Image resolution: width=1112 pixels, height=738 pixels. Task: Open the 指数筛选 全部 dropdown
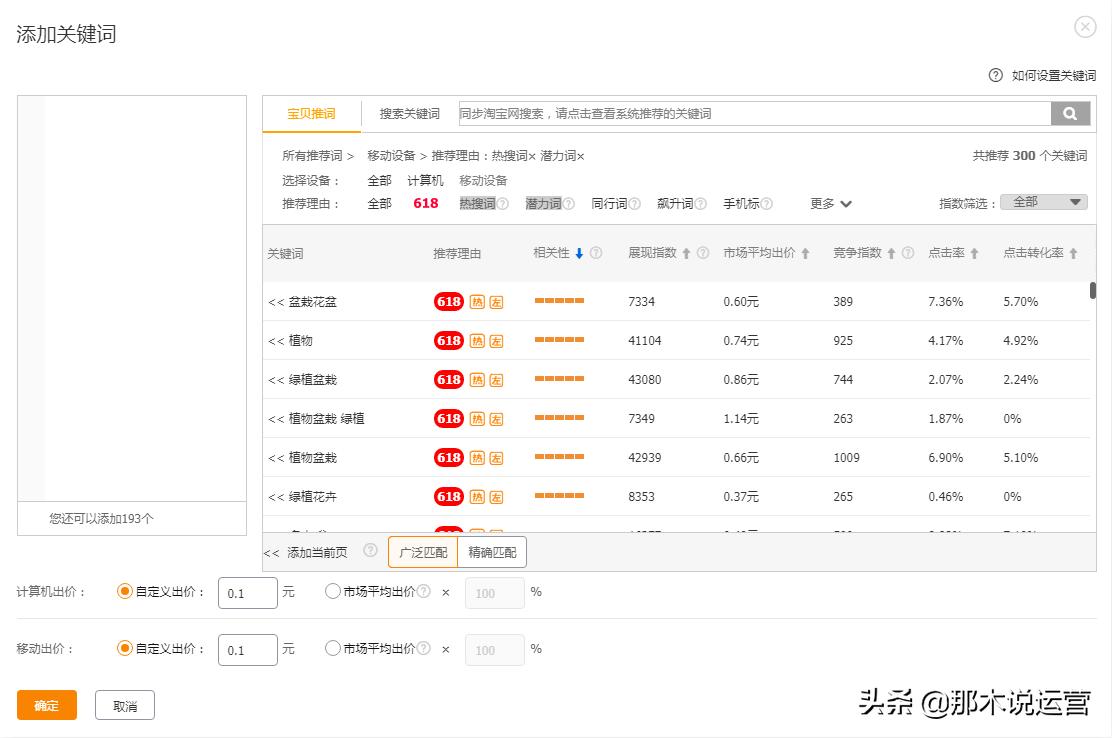(1043, 202)
